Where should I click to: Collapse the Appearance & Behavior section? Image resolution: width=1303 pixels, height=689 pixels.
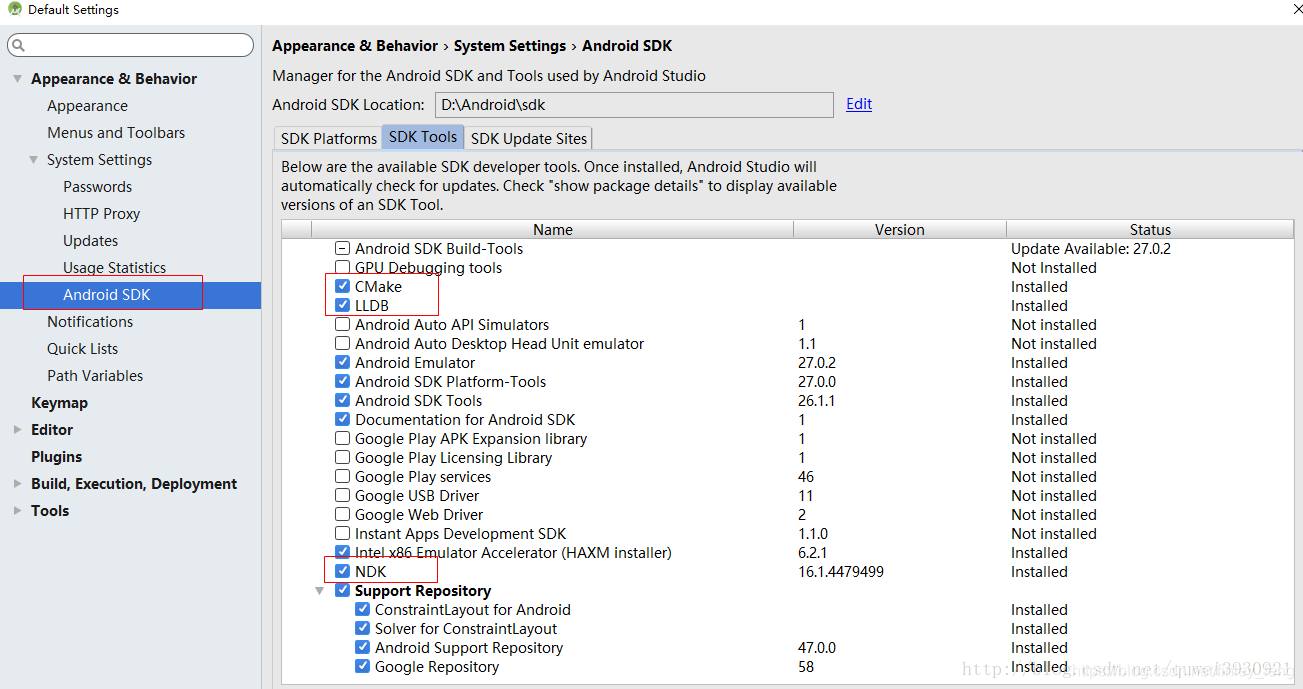point(17,78)
